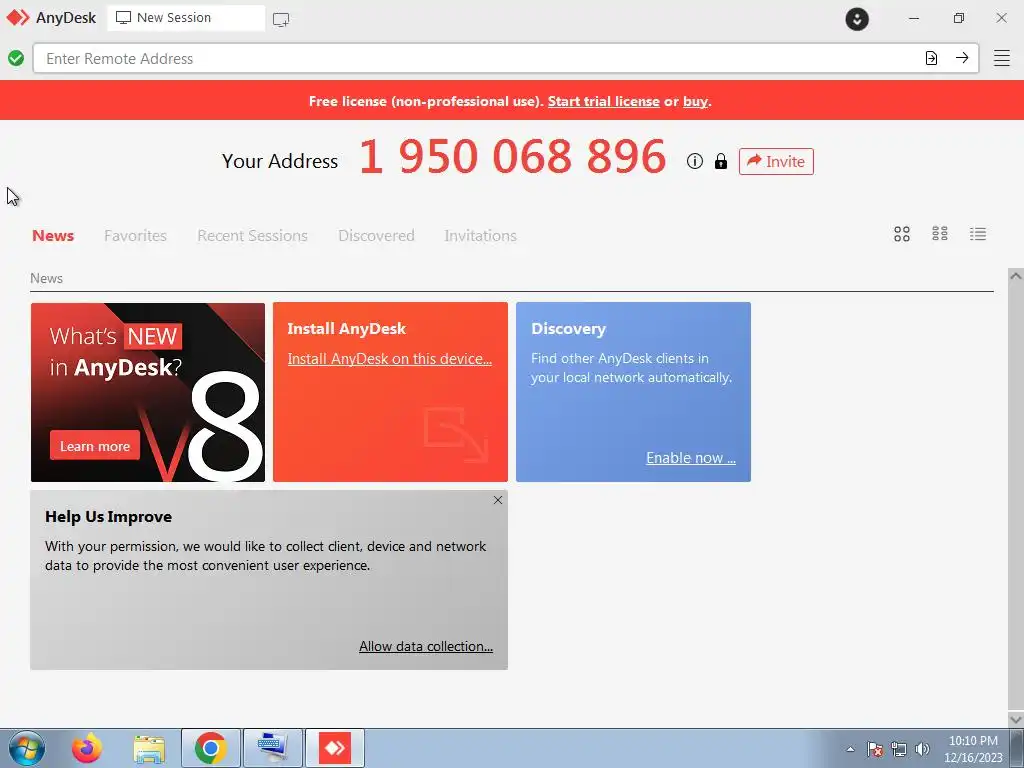Open the Explorer folder in taskbar

tap(149, 748)
